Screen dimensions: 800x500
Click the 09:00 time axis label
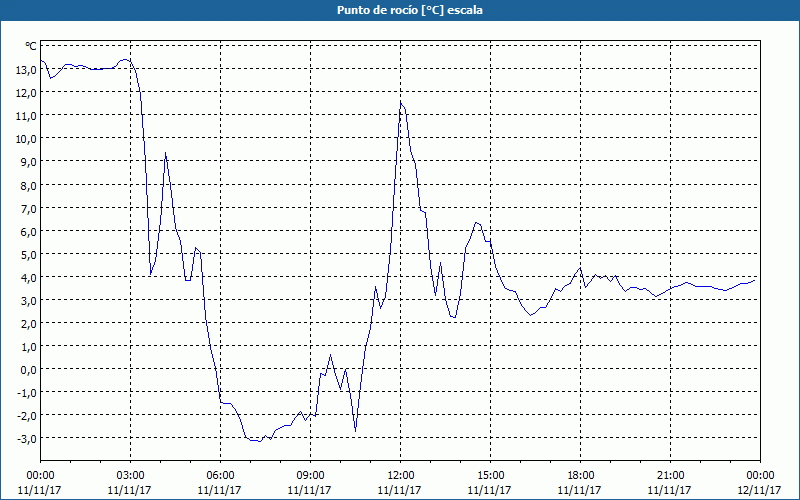click(310, 476)
